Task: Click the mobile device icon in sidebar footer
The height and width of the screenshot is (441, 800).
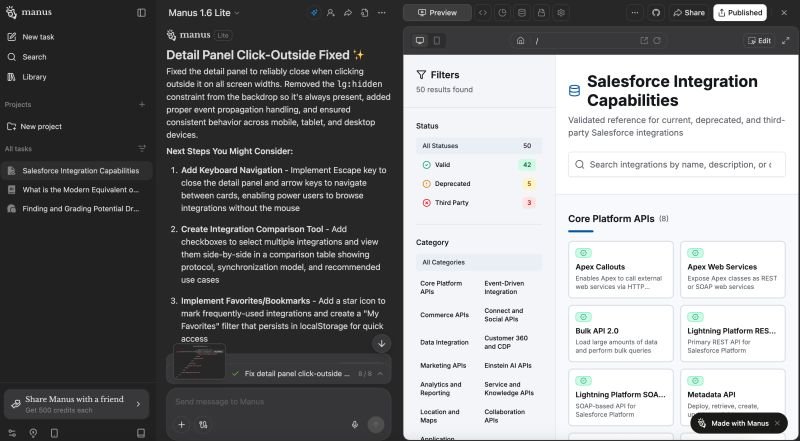Action: pyautogui.click(x=54, y=433)
